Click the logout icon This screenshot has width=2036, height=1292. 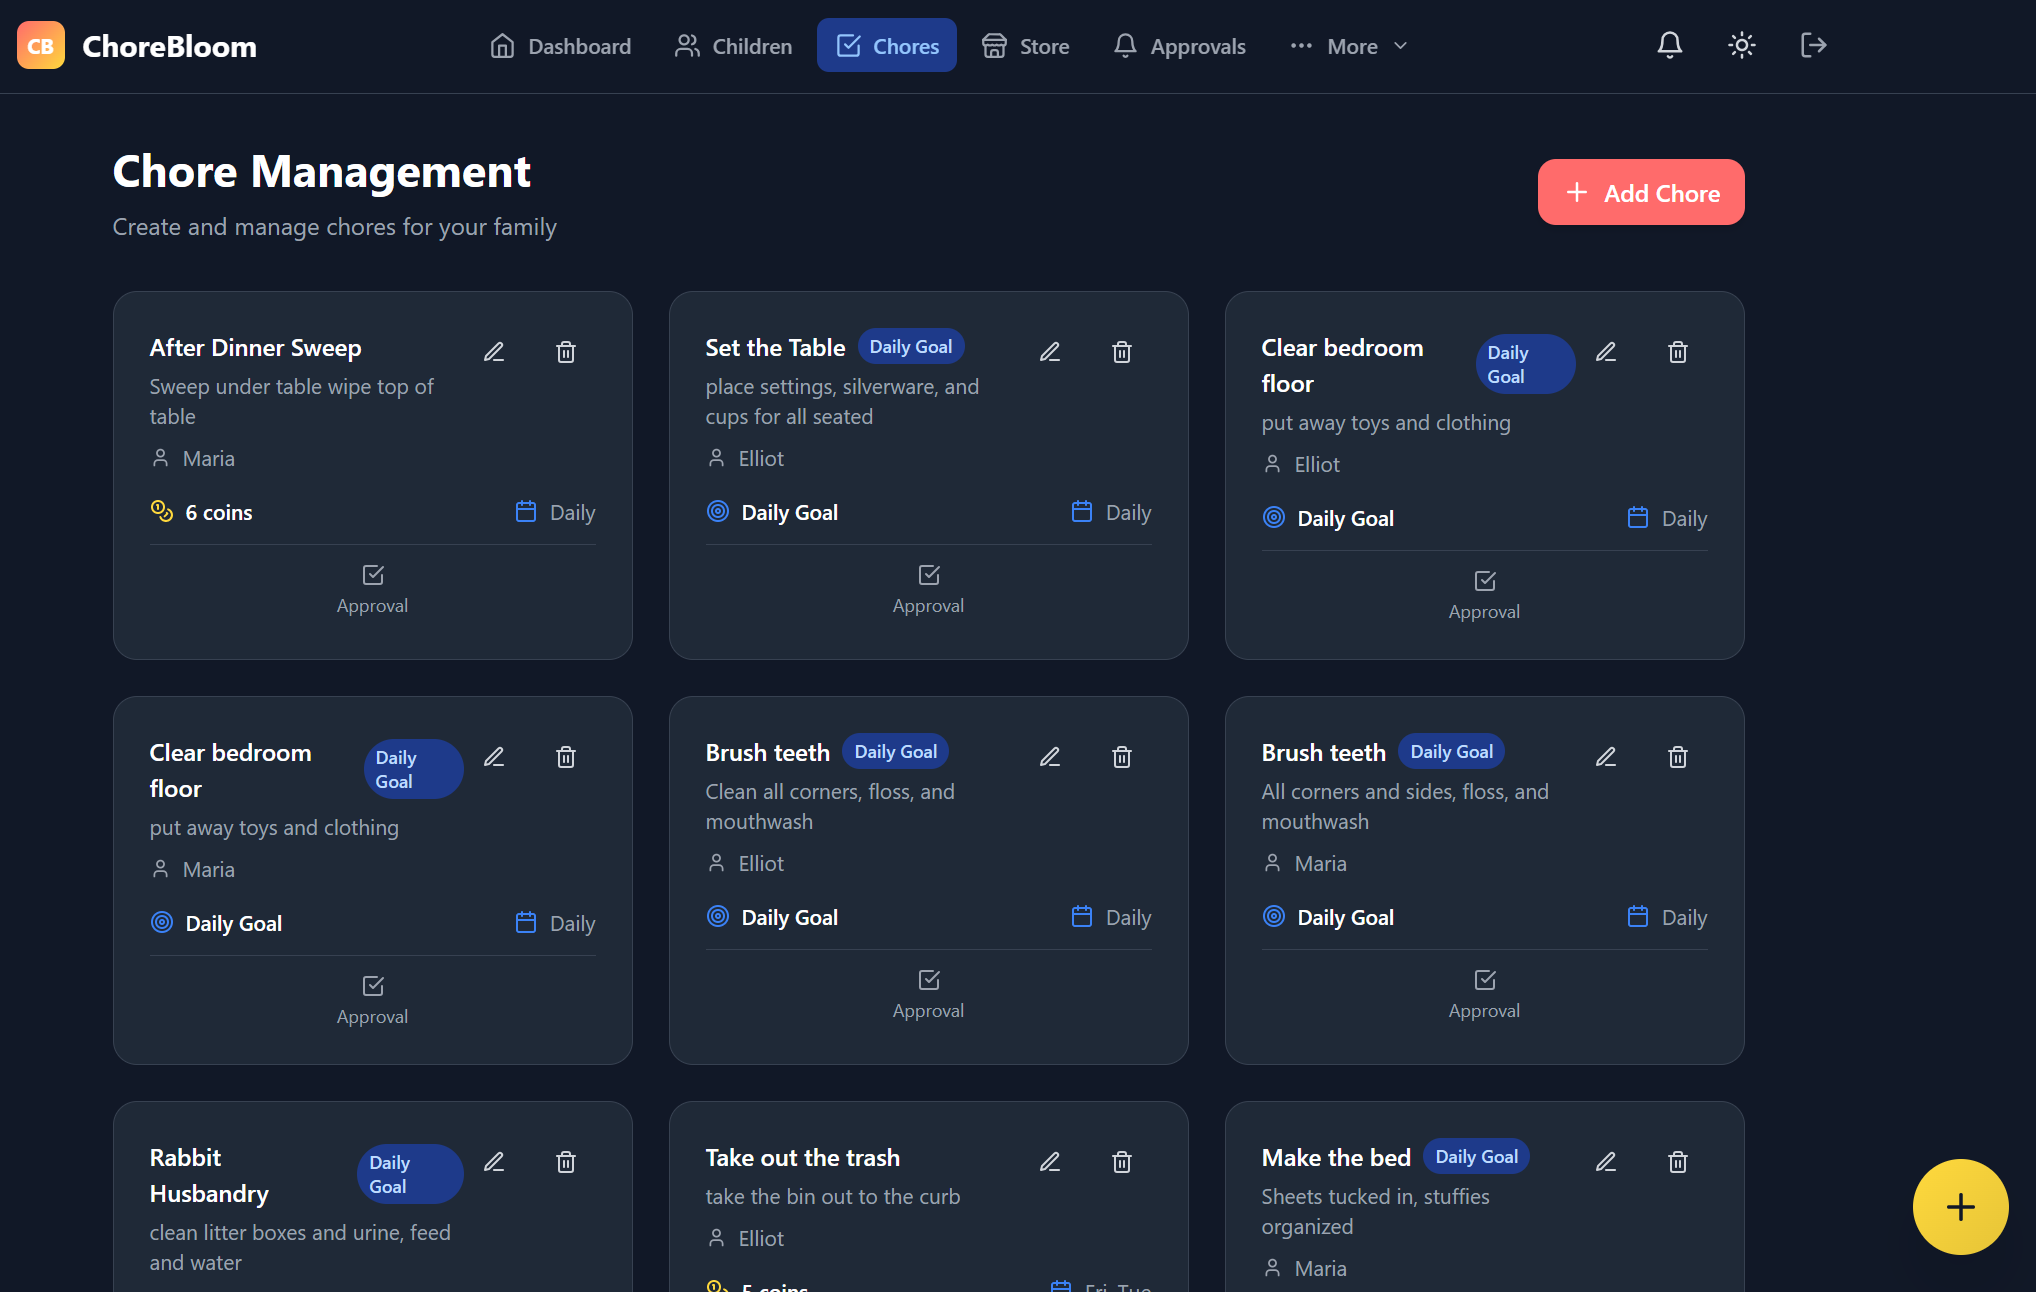tap(1813, 46)
